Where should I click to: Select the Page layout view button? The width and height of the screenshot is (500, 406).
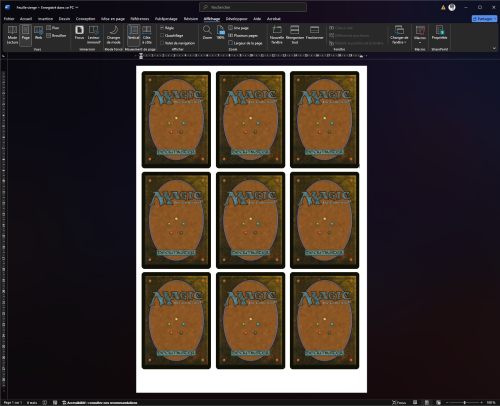[26, 35]
